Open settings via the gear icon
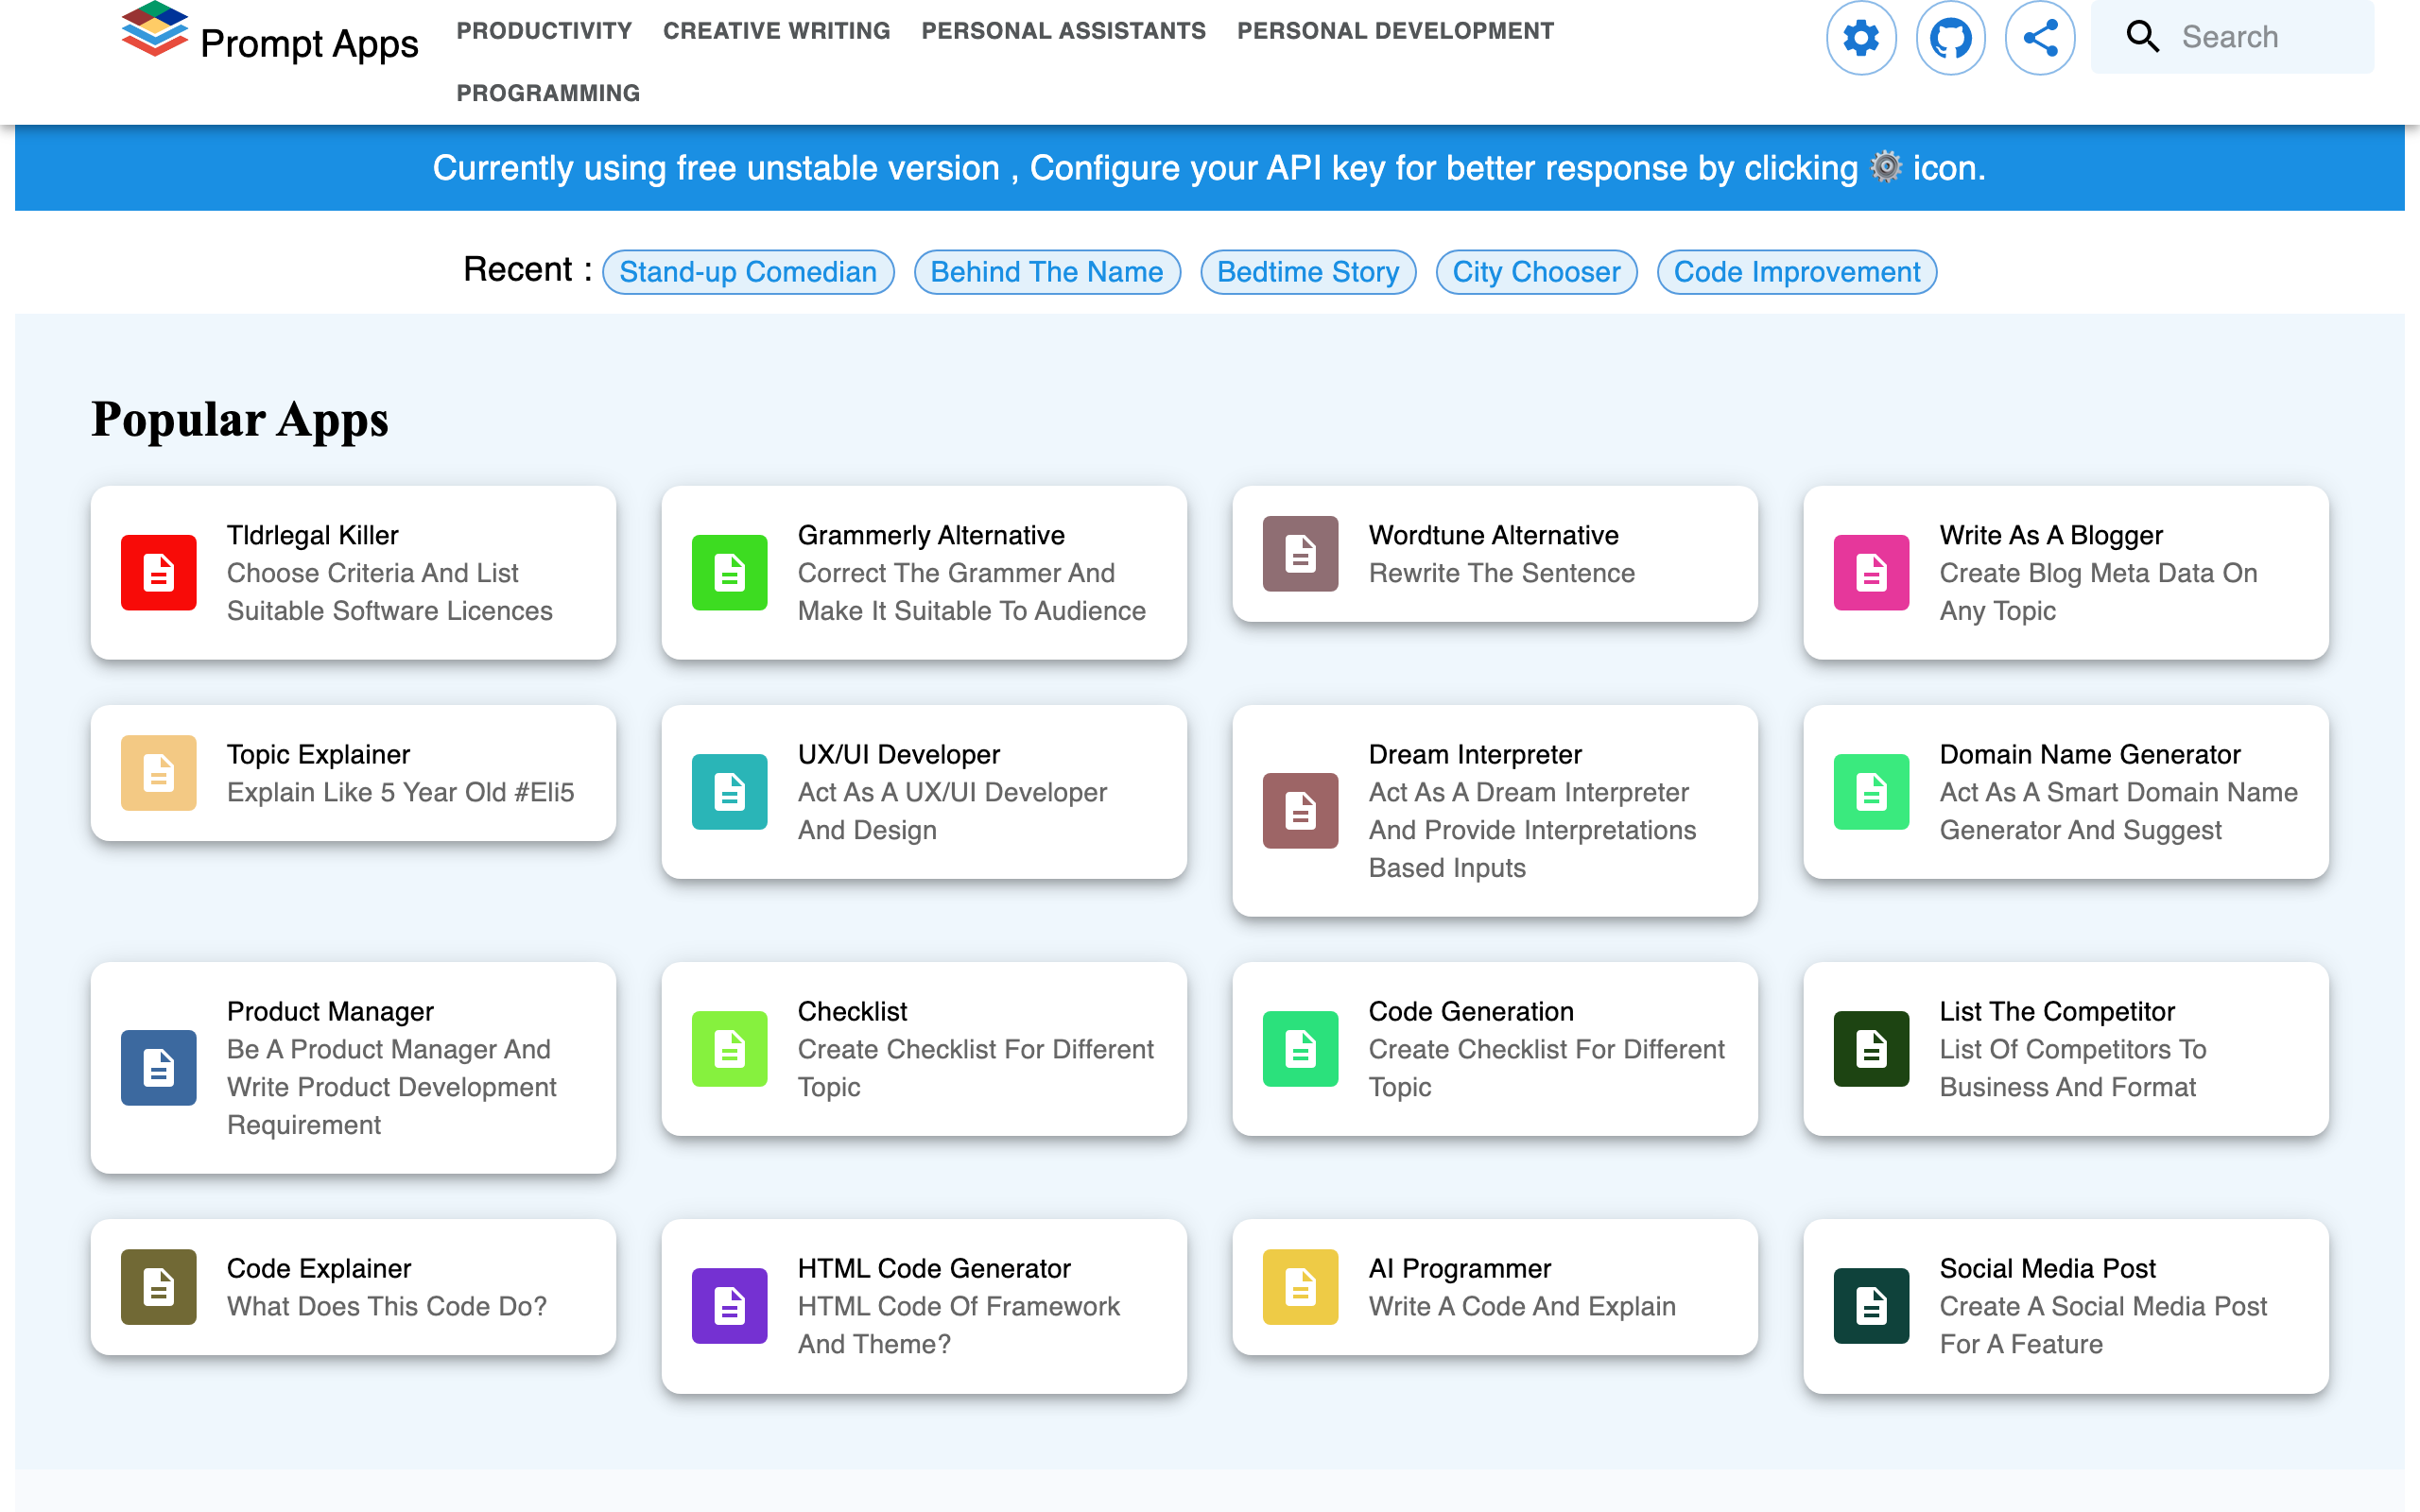2420x1512 pixels. [x=1861, y=38]
